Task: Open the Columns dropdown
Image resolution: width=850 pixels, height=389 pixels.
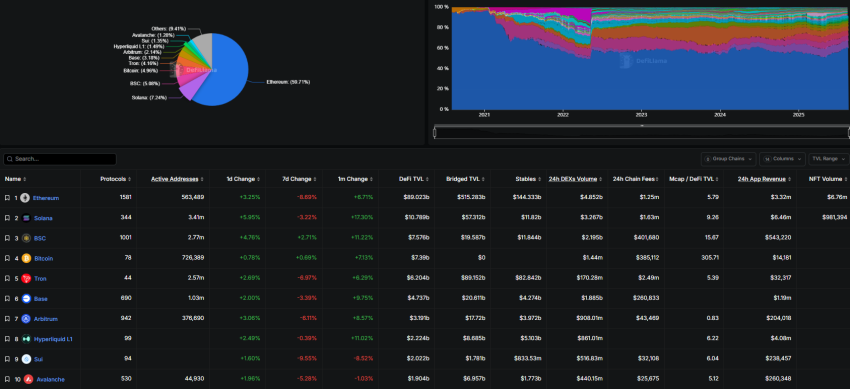Action: click(782, 159)
